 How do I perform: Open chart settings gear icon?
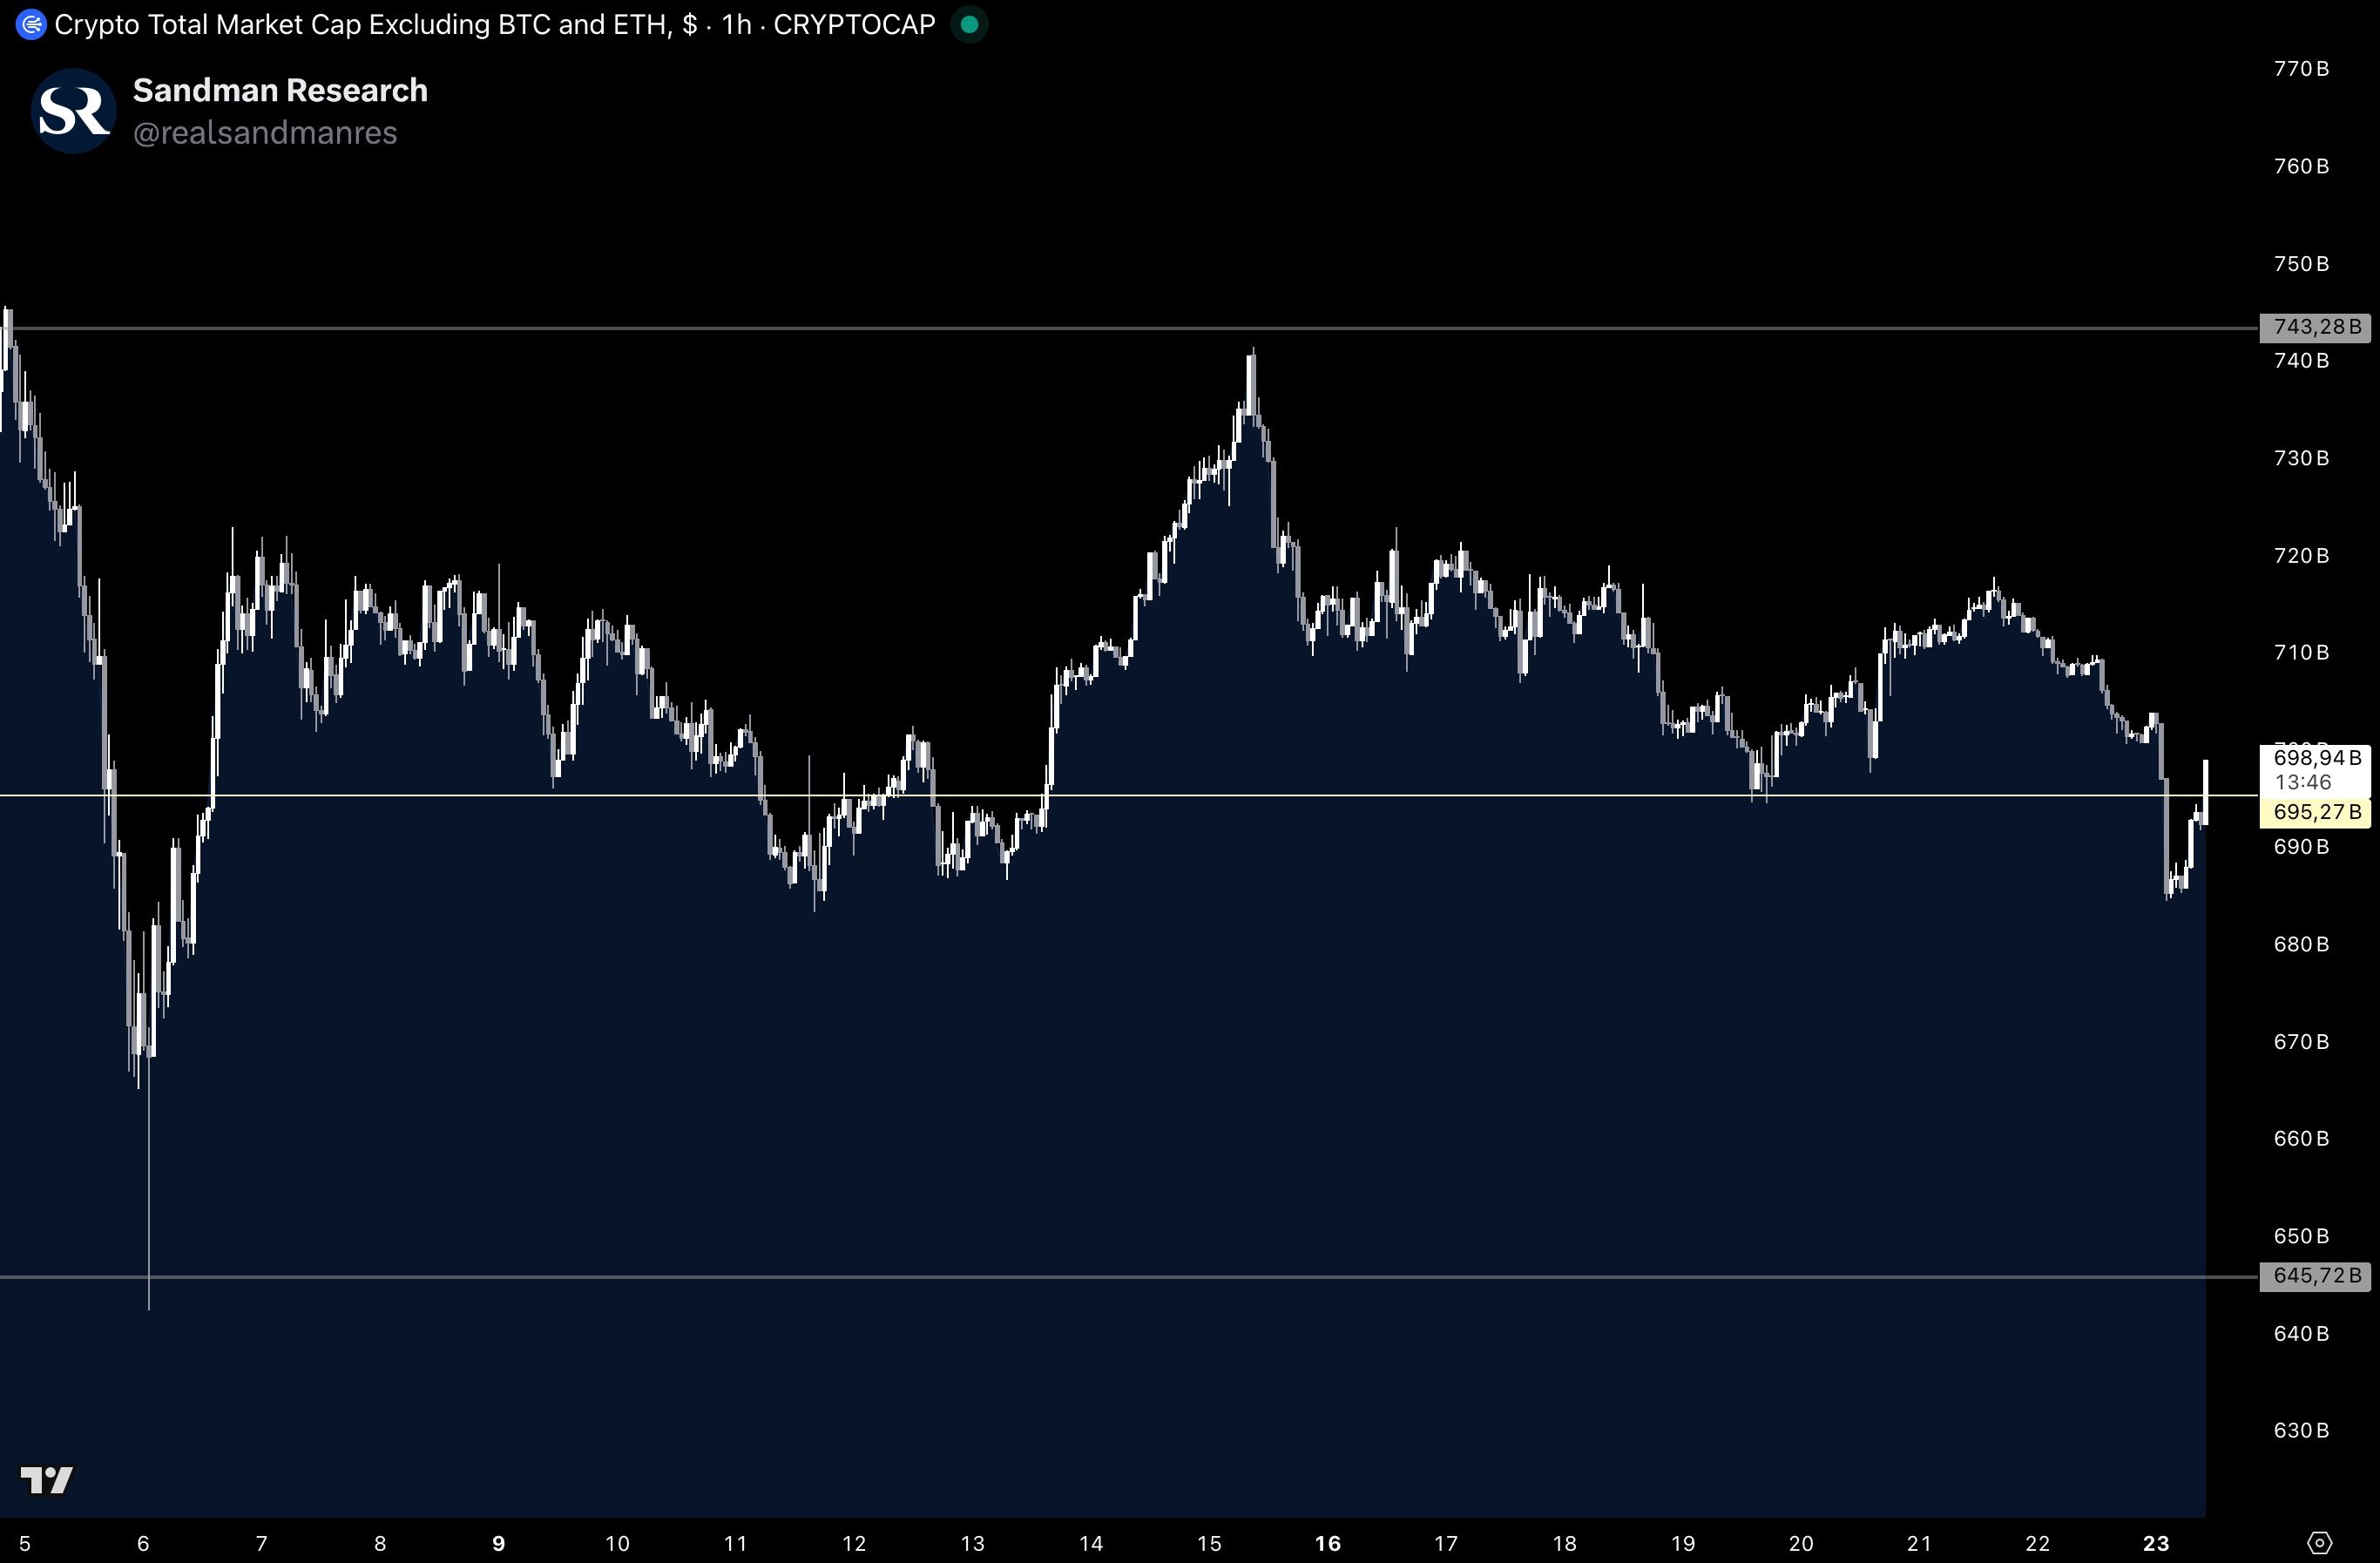click(x=2320, y=1542)
